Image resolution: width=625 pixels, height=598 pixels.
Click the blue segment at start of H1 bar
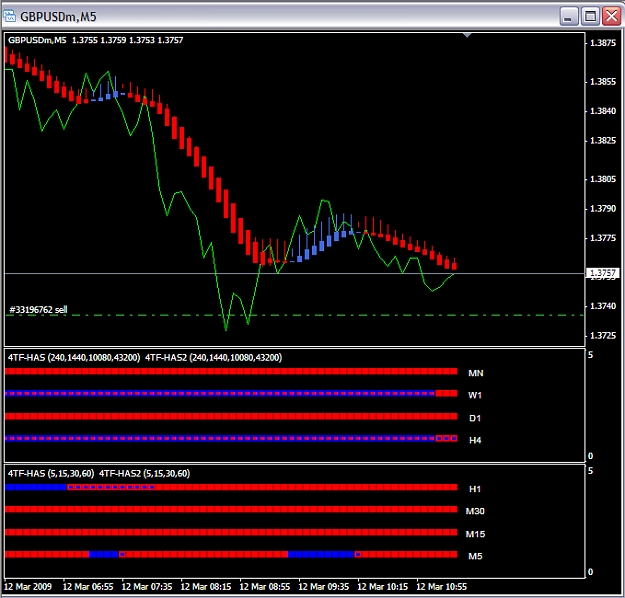(x=35, y=487)
